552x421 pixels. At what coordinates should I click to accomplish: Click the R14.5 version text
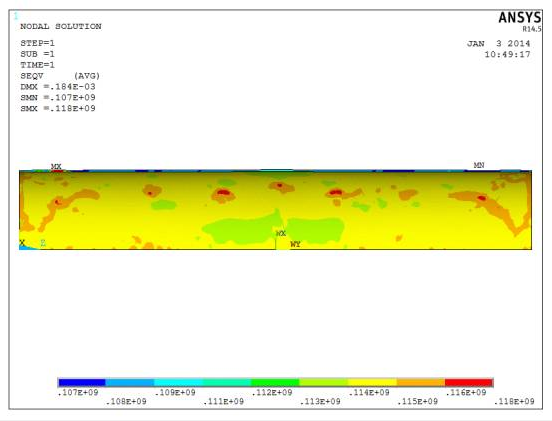tap(532, 29)
